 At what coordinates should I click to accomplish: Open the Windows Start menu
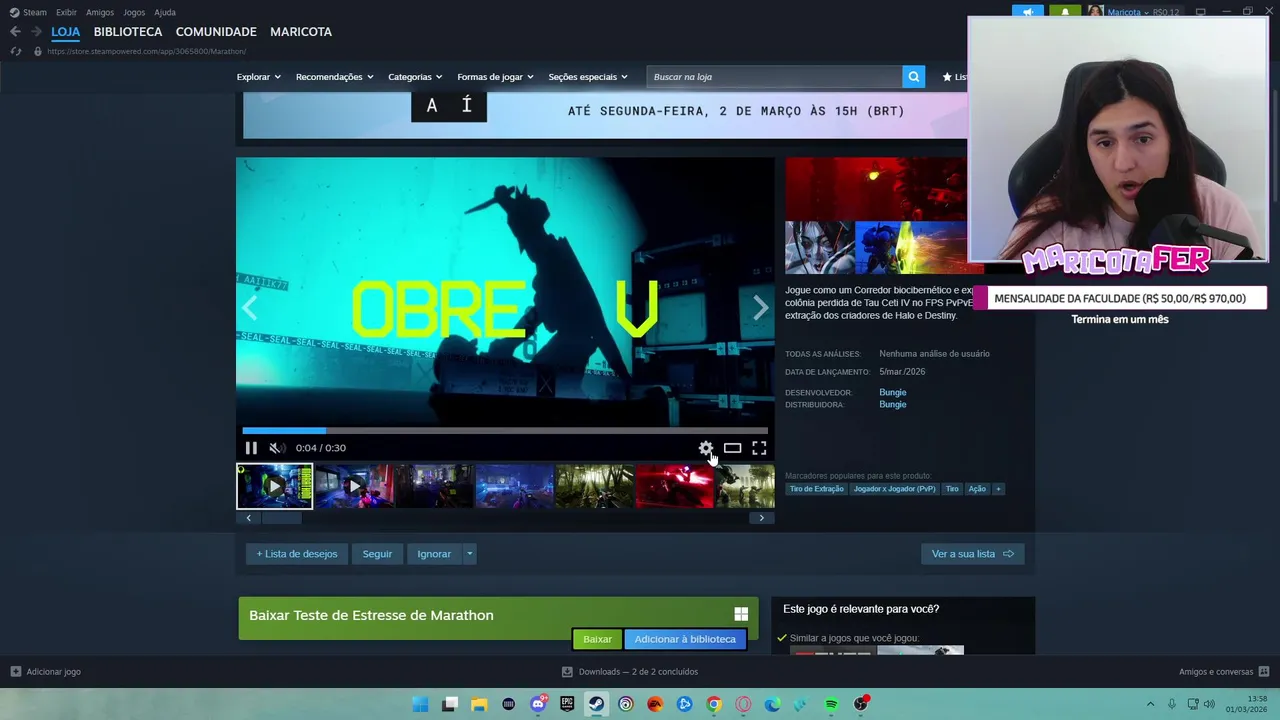tap(420, 704)
